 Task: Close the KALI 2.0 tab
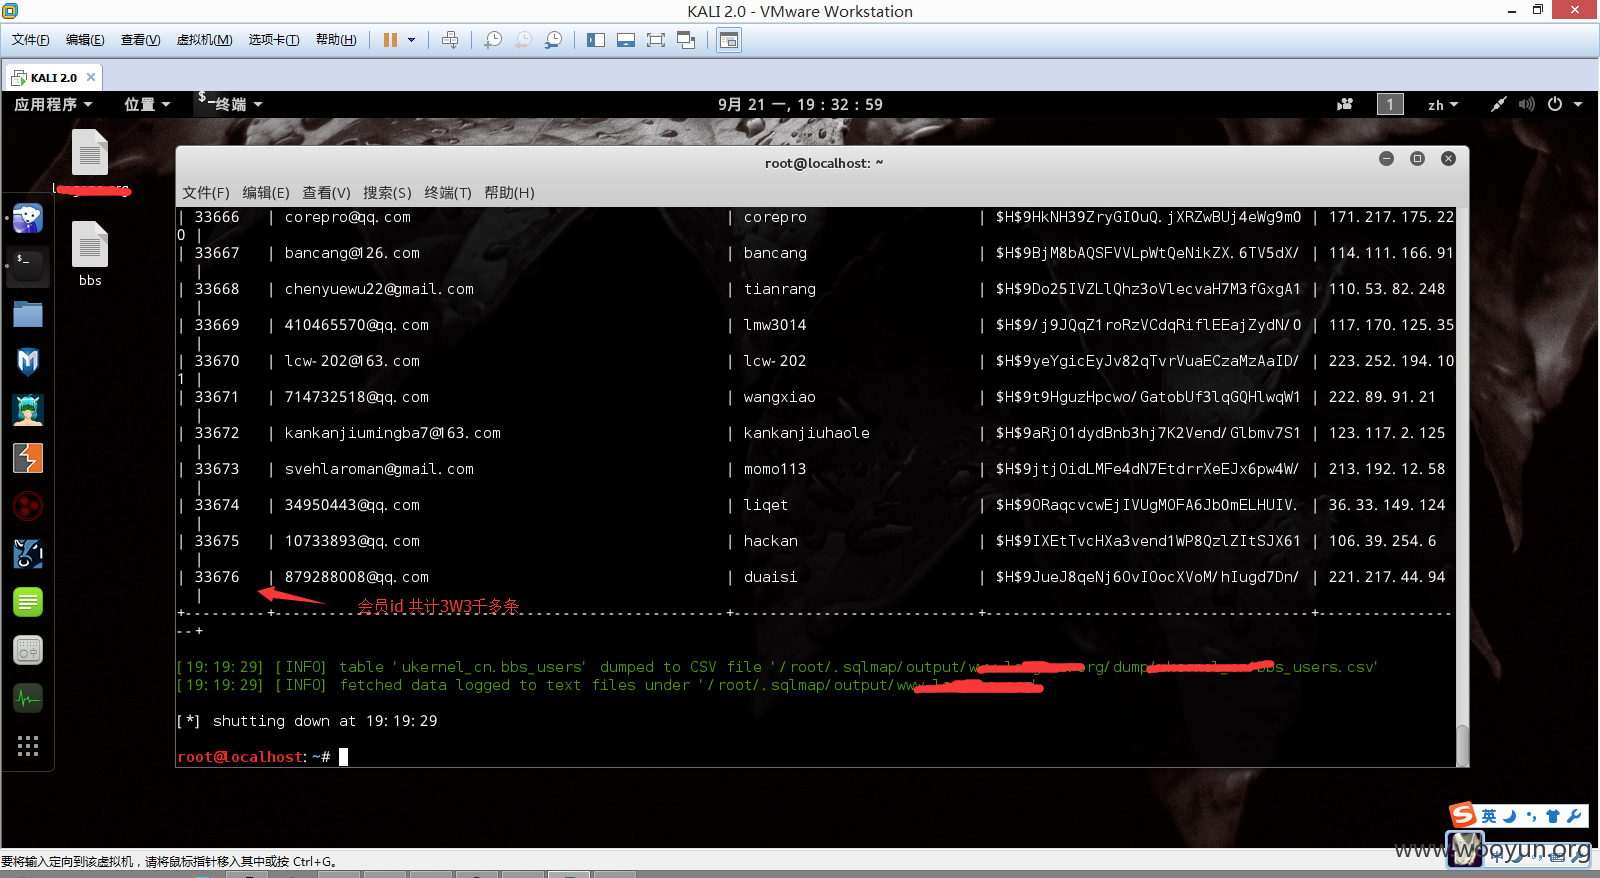(91, 77)
